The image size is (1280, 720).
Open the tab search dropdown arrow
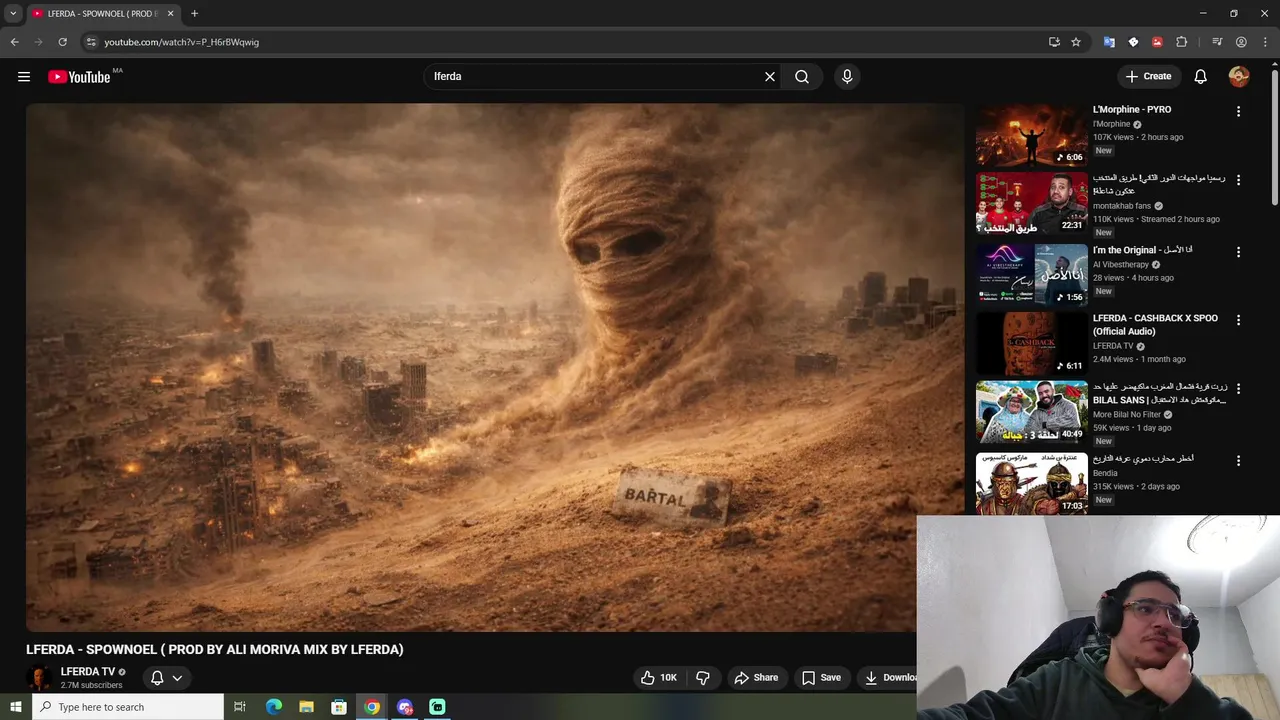[13, 14]
